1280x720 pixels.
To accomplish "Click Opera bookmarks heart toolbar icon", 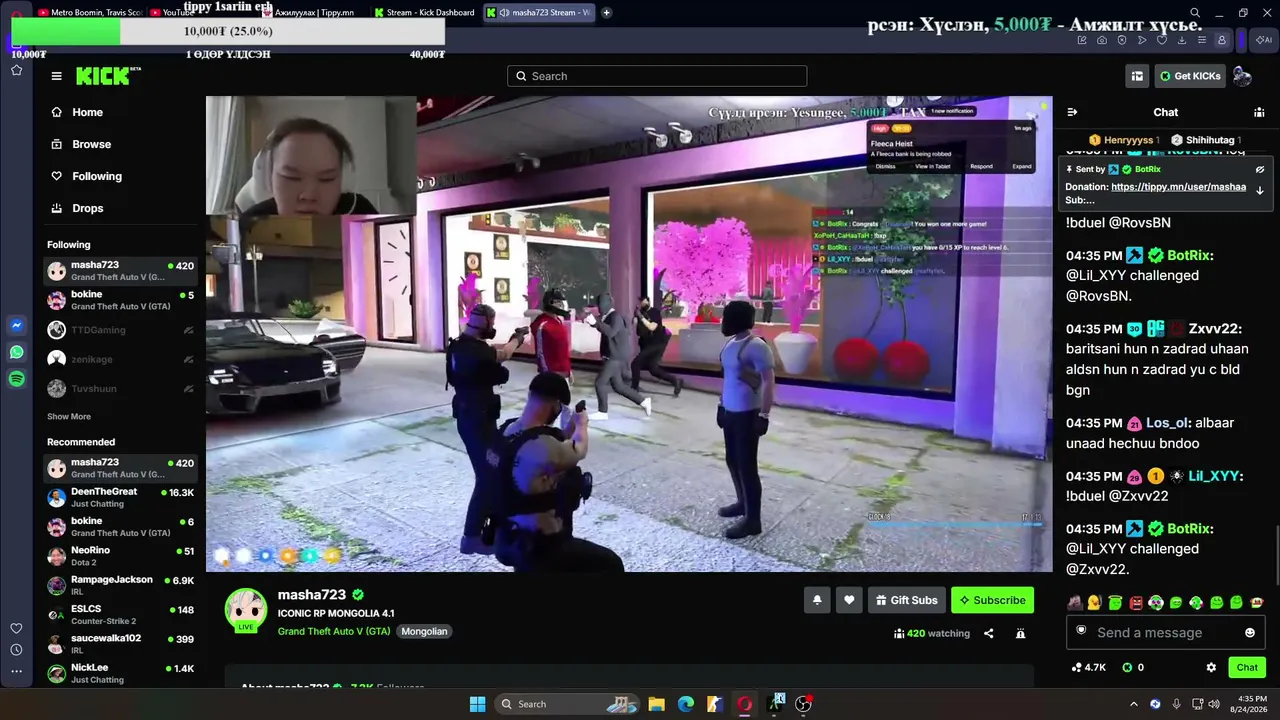I will tap(1162, 40).
